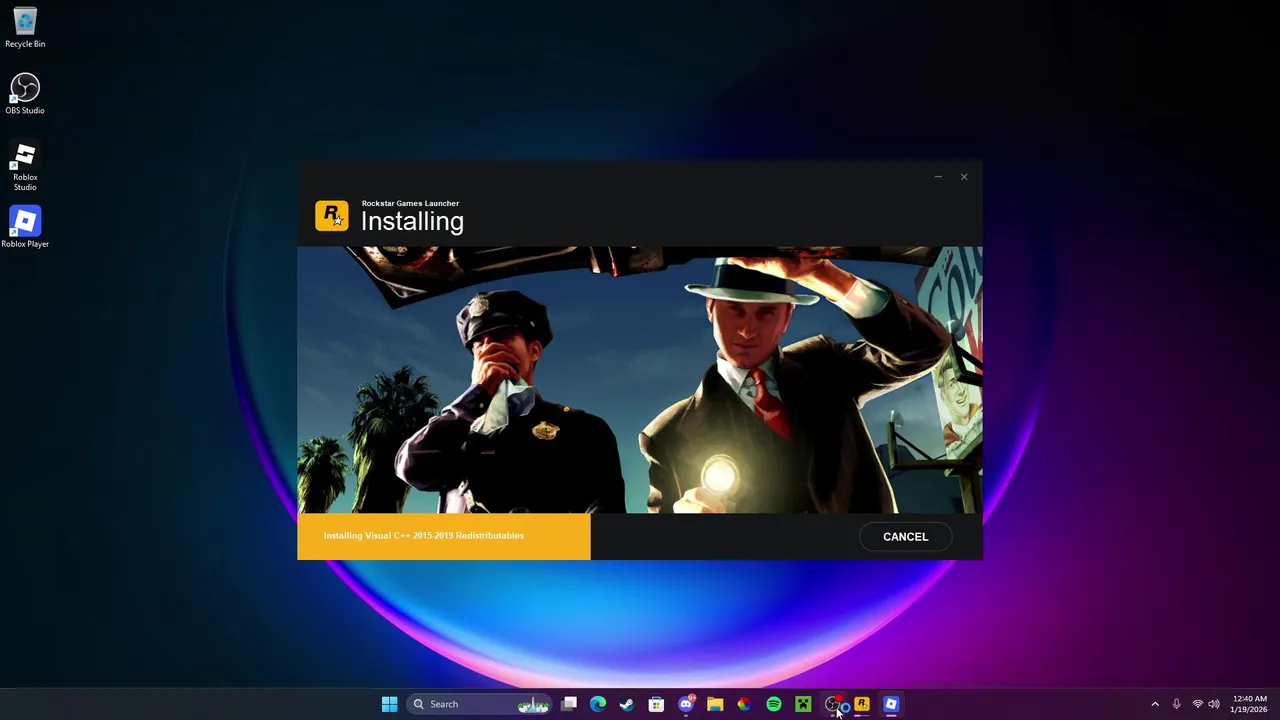Launch Microsoft Edge from the taskbar
The height and width of the screenshot is (720, 1280).
click(598, 704)
